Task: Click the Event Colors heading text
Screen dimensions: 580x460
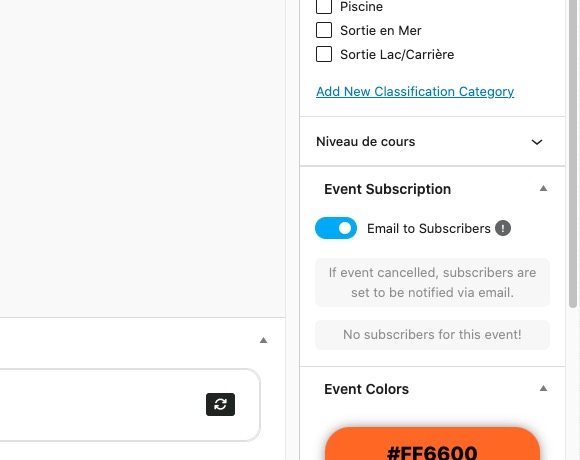Action: pyautogui.click(x=366, y=389)
